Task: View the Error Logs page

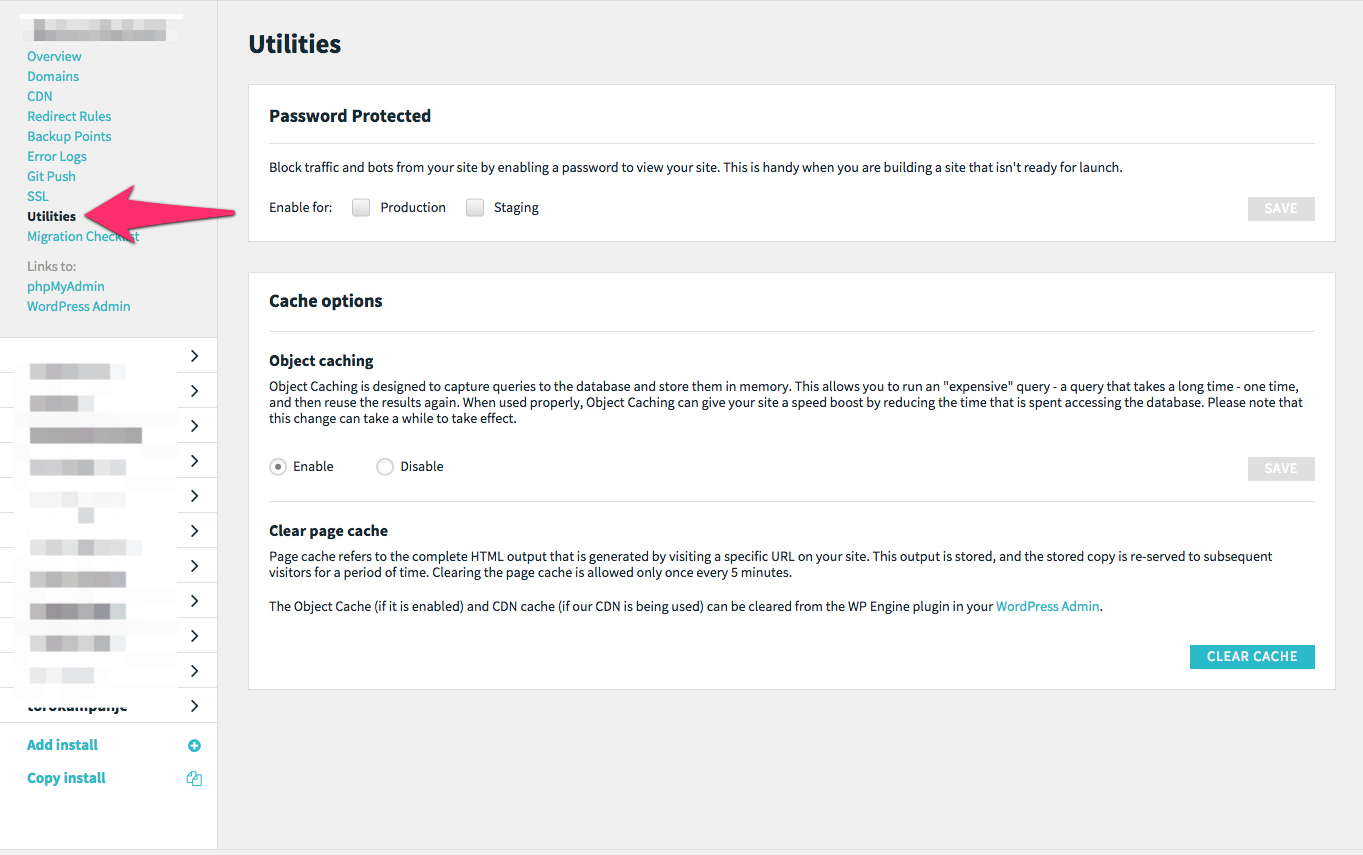Action: 57,157
